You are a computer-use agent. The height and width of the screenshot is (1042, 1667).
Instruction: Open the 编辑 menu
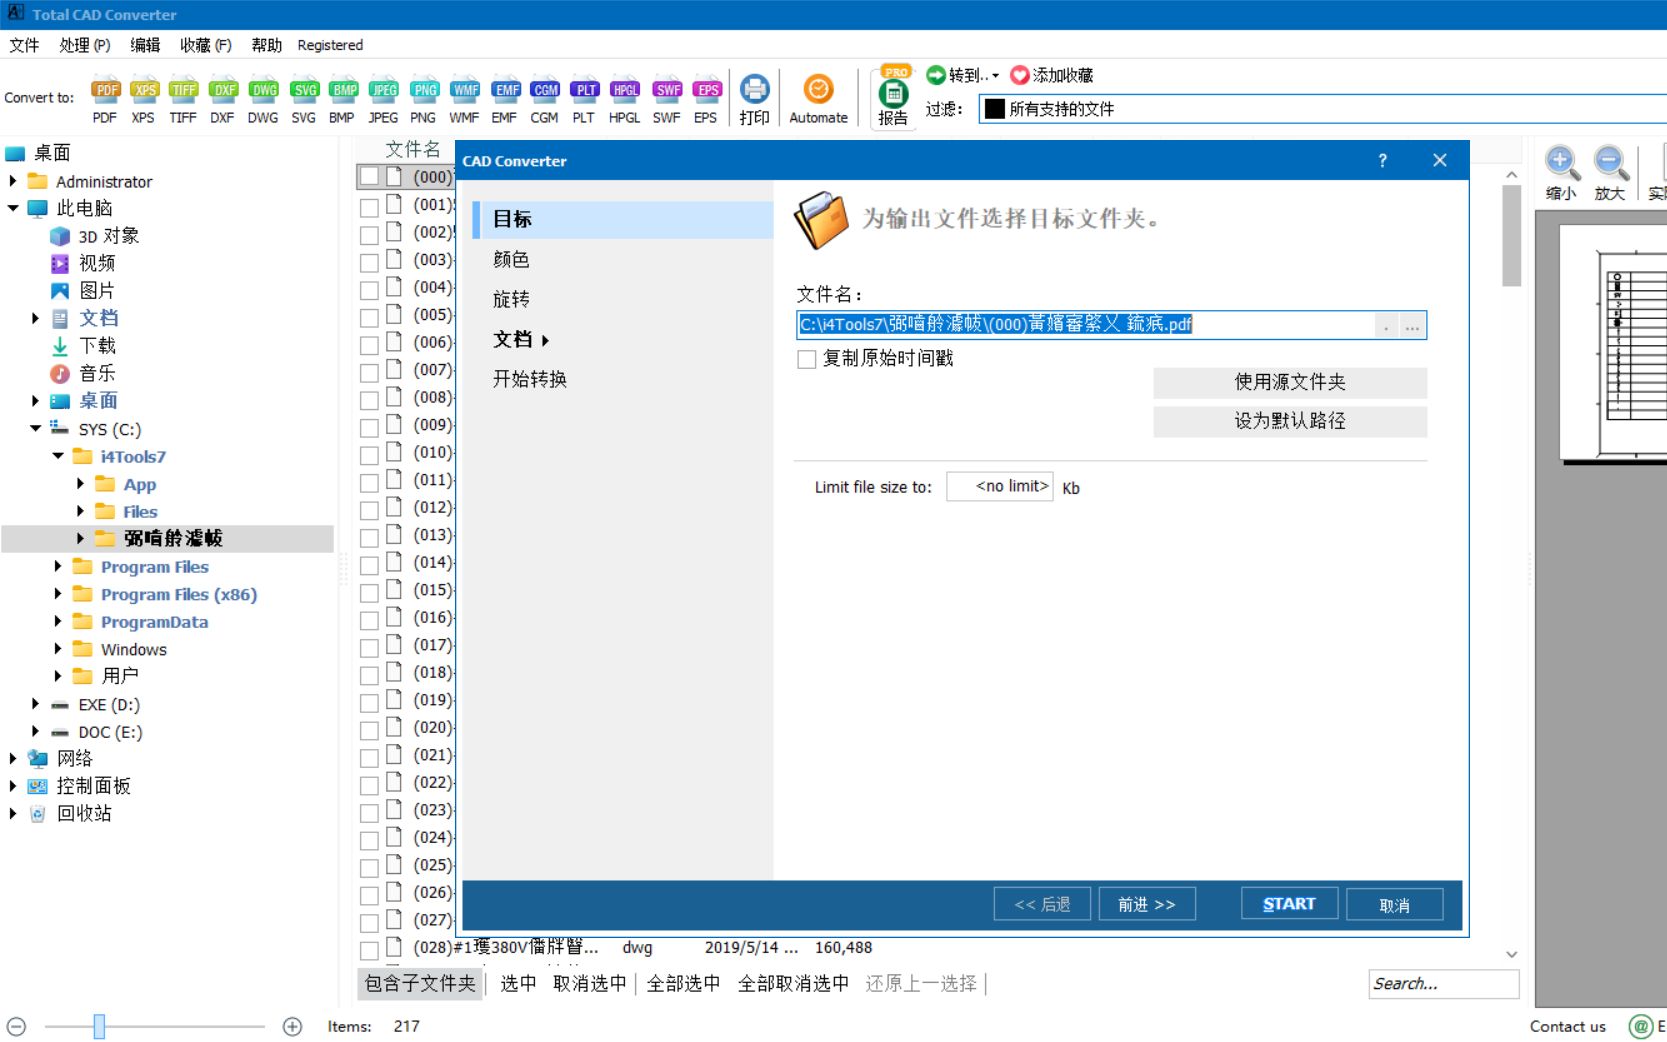pyautogui.click(x=145, y=45)
